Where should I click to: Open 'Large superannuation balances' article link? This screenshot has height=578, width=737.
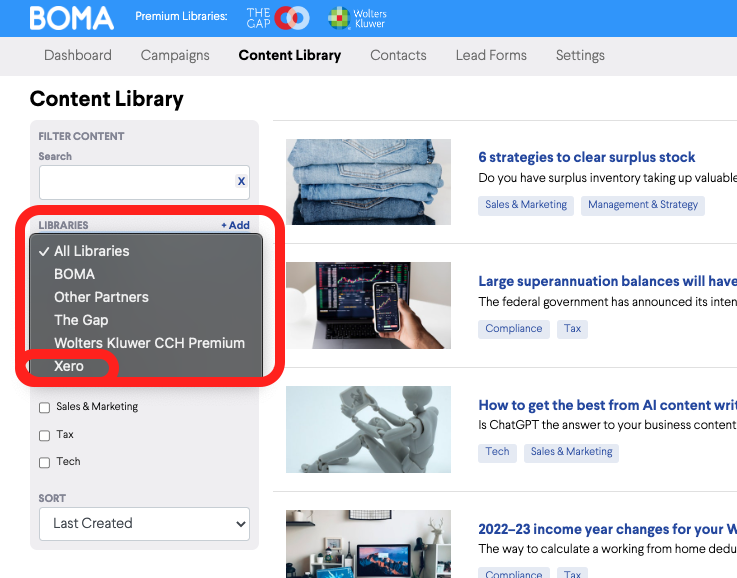(x=607, y=281)
